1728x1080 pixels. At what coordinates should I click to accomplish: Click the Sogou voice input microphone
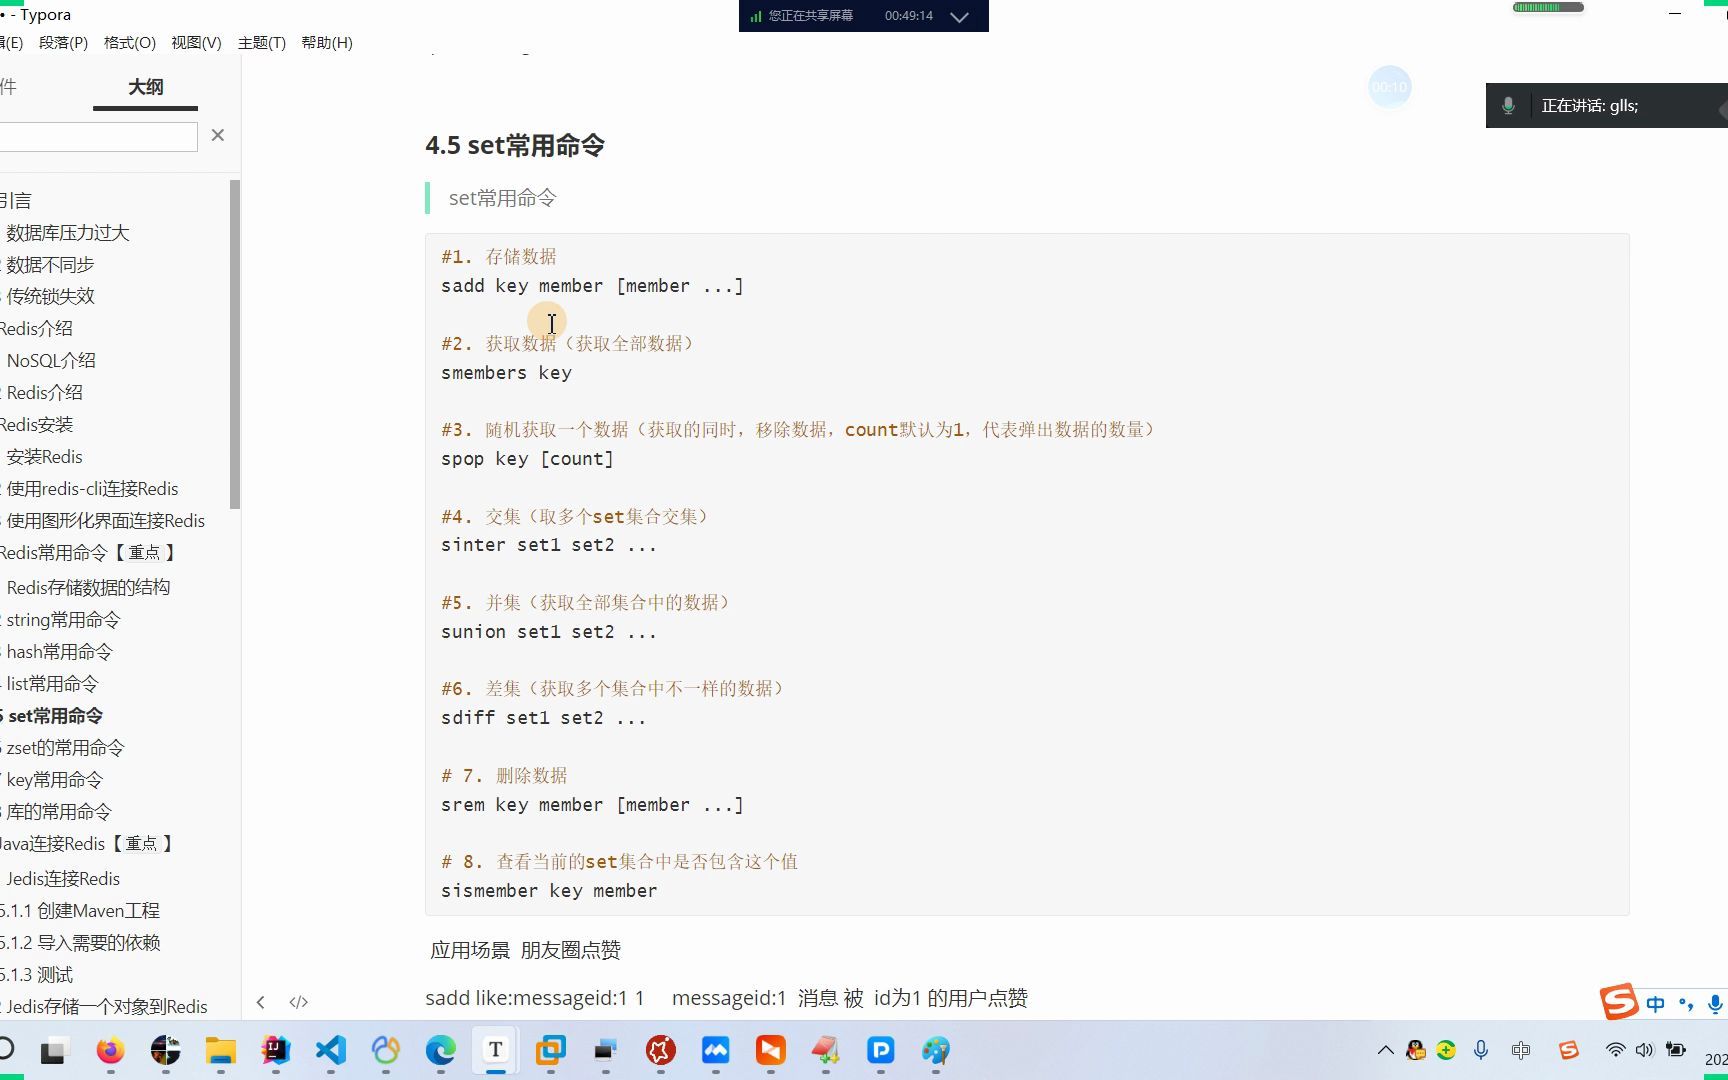(x=1716, y=1004)
